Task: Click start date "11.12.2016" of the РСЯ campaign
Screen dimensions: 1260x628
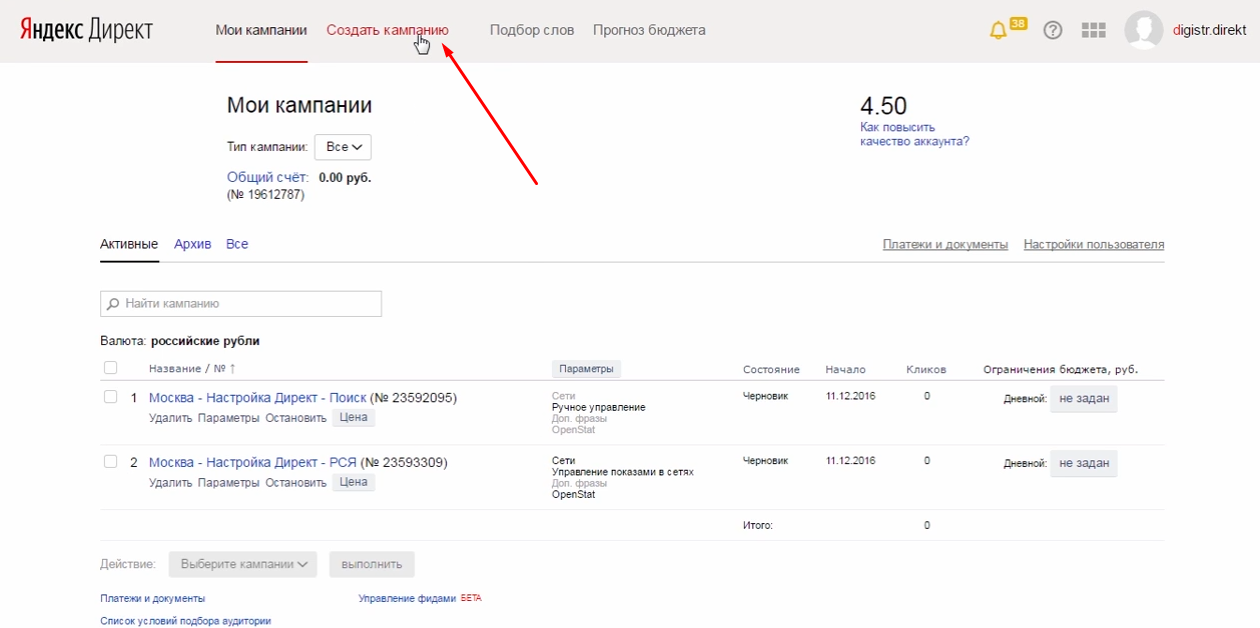Action: click(851, 461)
